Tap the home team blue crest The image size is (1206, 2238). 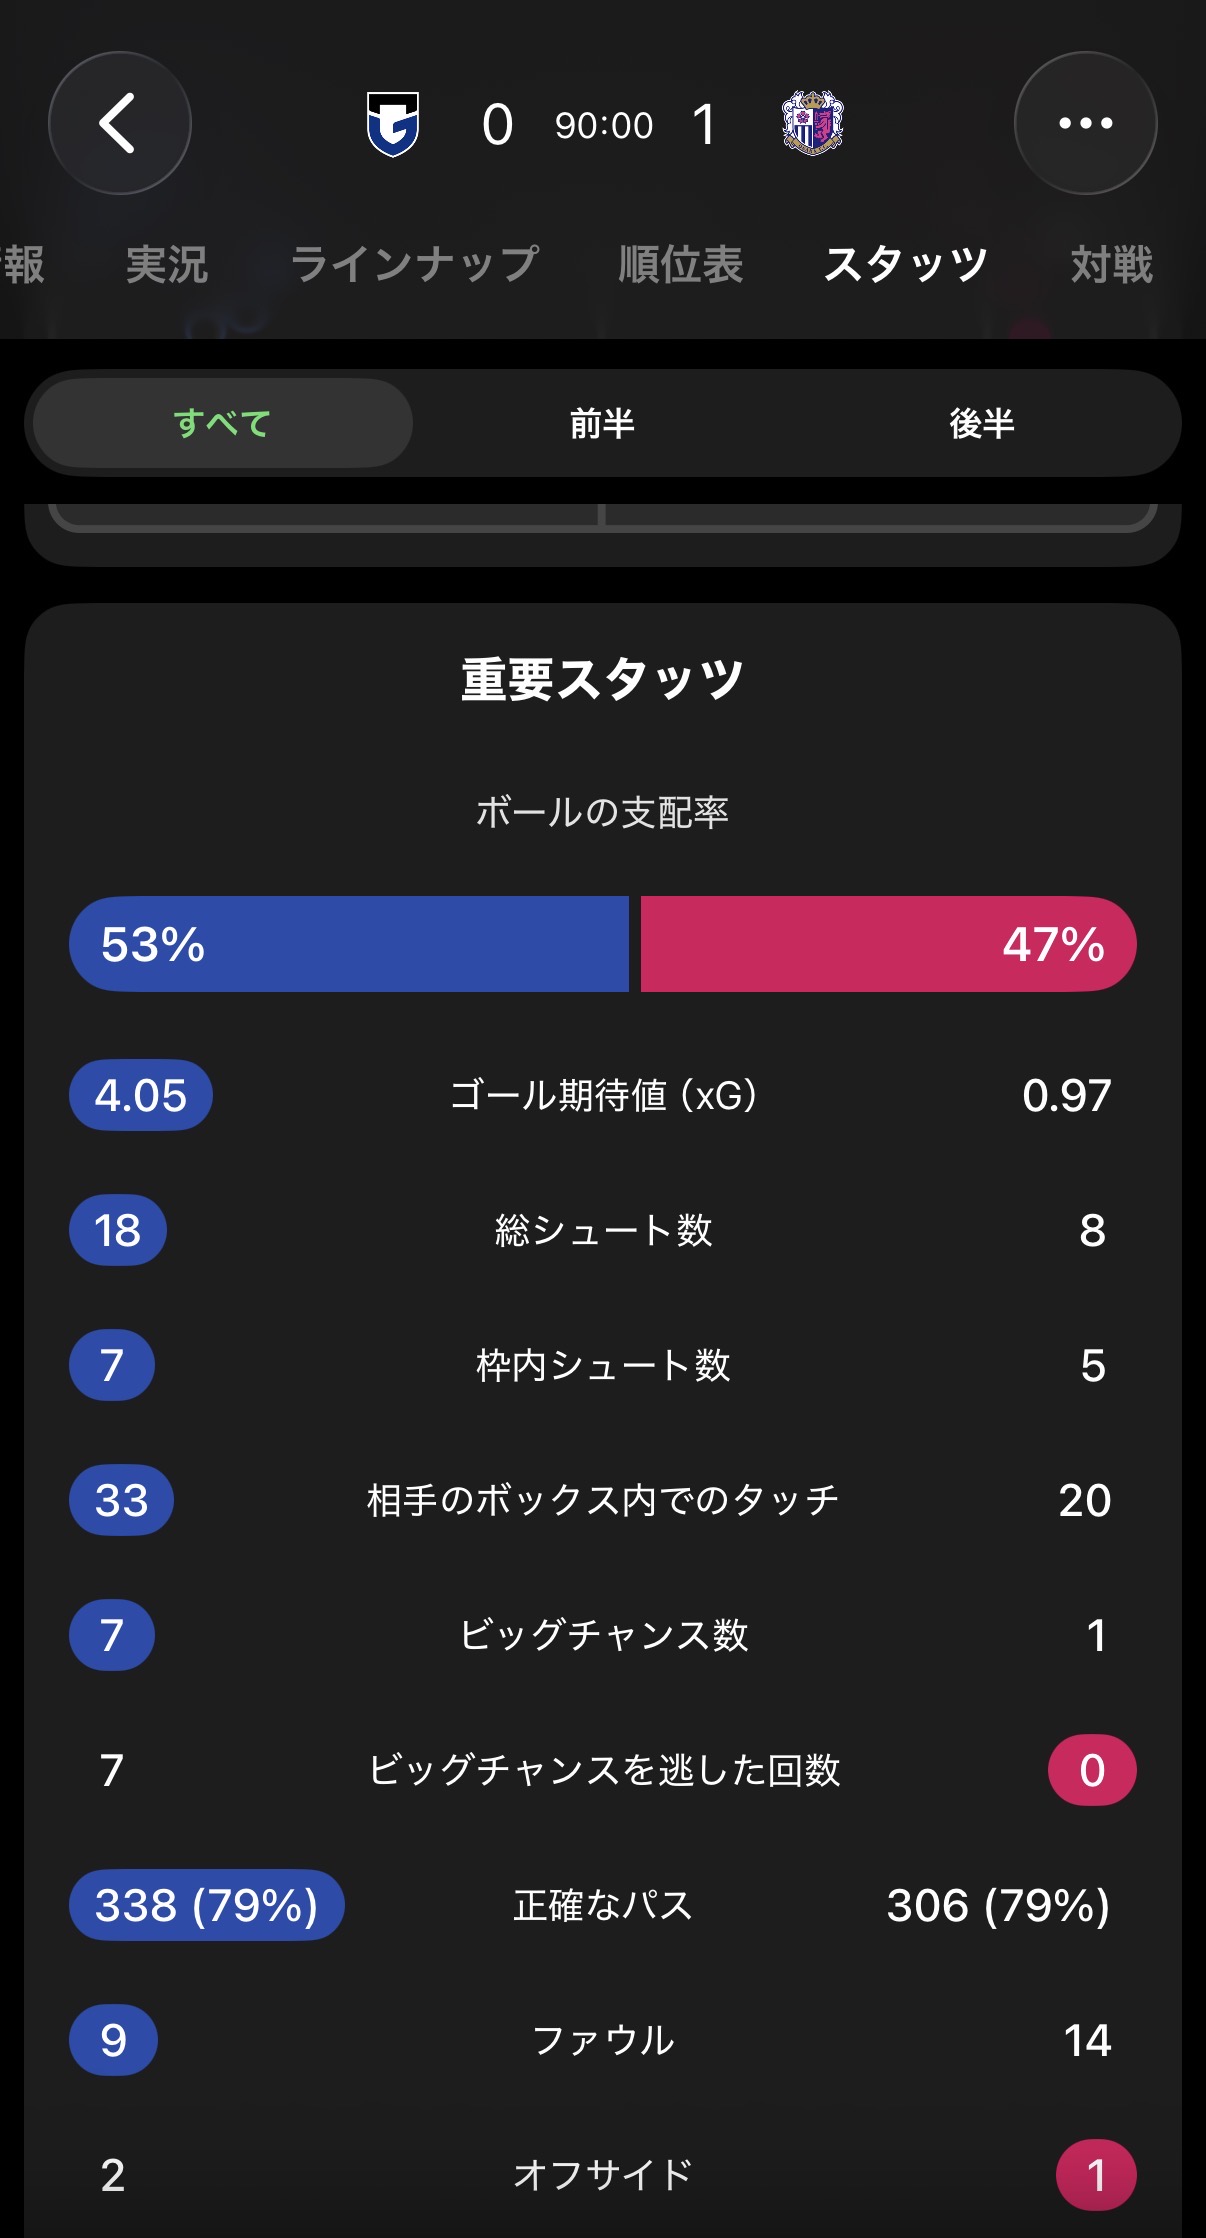(393, 124)
